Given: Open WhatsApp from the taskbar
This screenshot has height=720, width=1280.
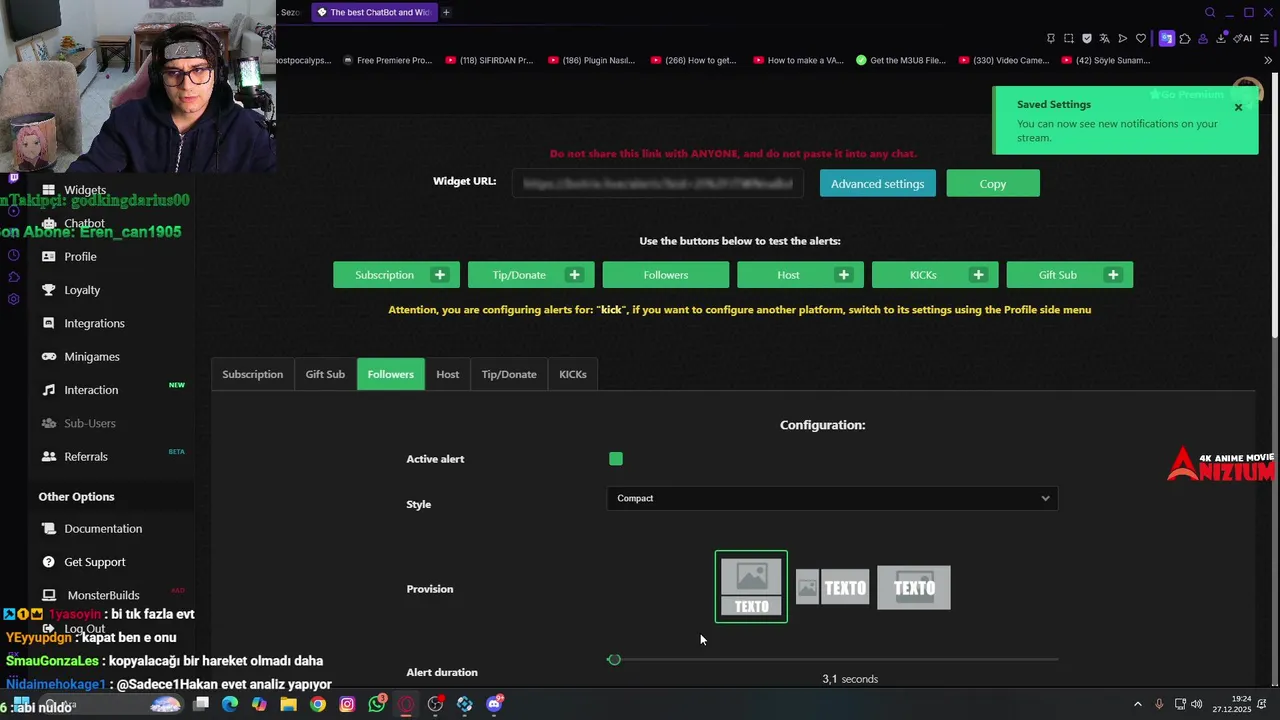Looking at the screenshot, I should coord(377,704).
